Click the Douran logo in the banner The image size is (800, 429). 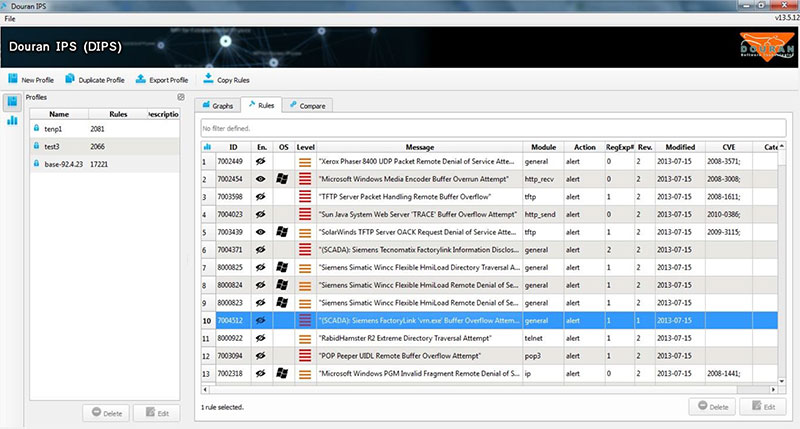point(767,47)
